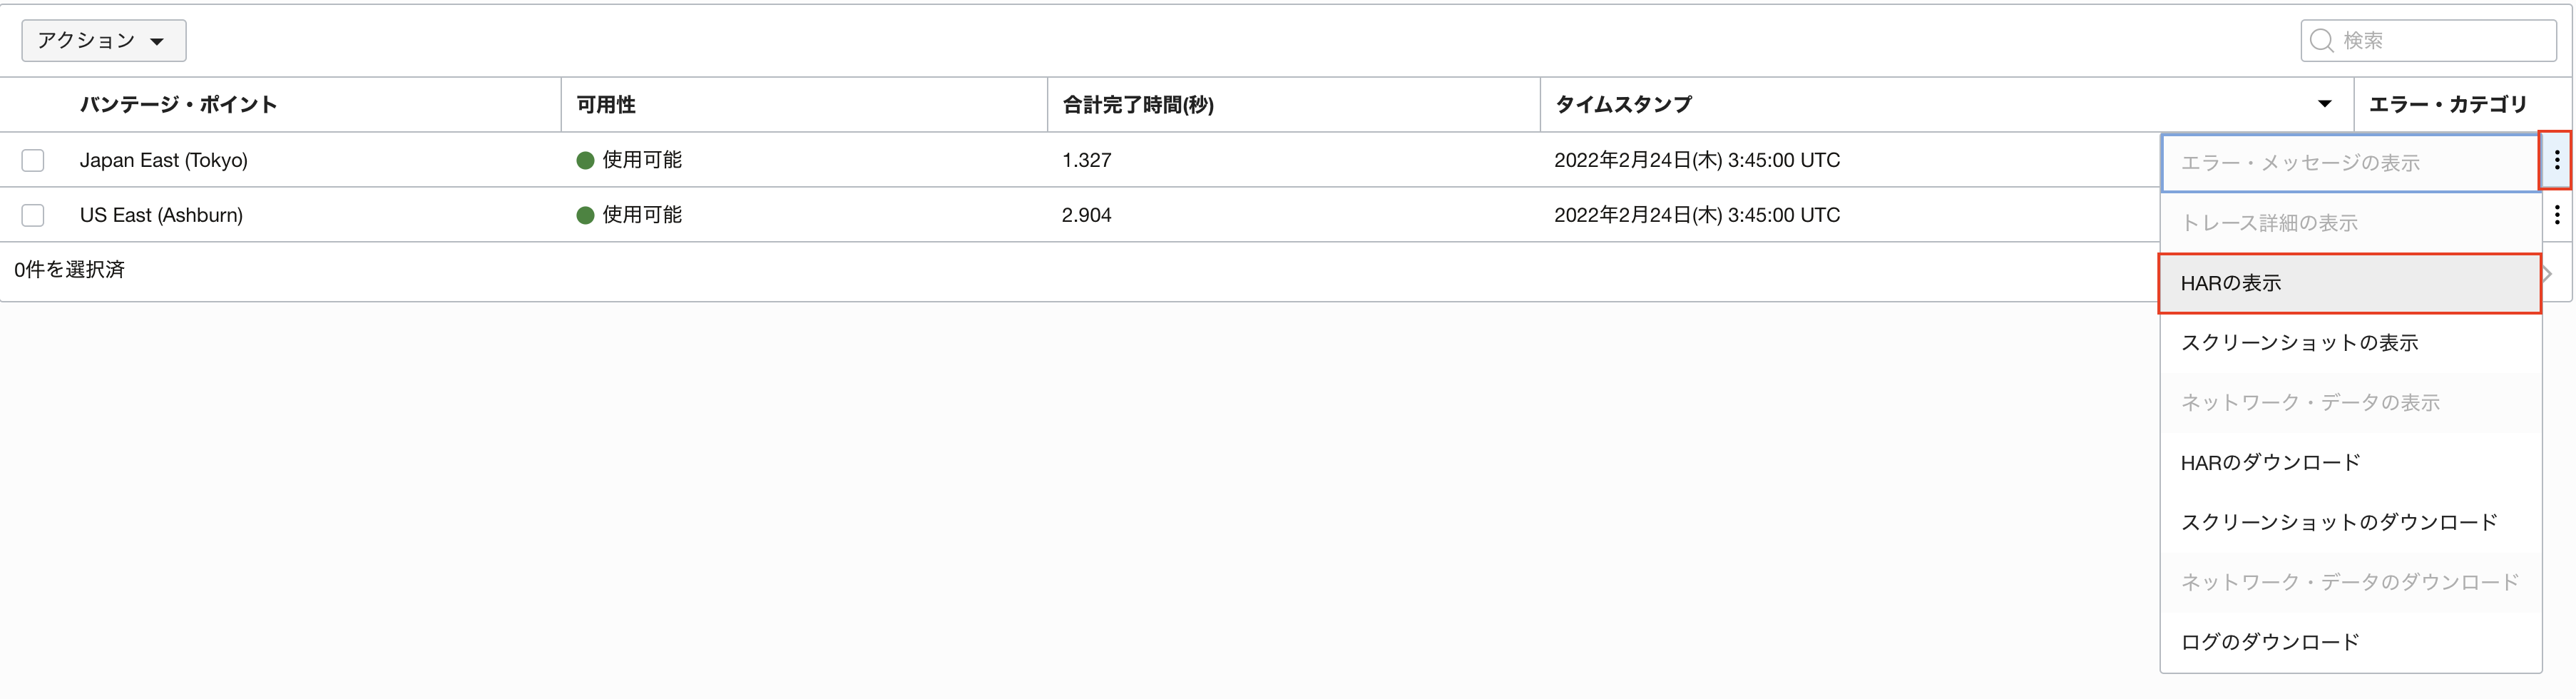Click the three-dot menu for Tokyo row

pyautogui.click(x=2556, y=160)
